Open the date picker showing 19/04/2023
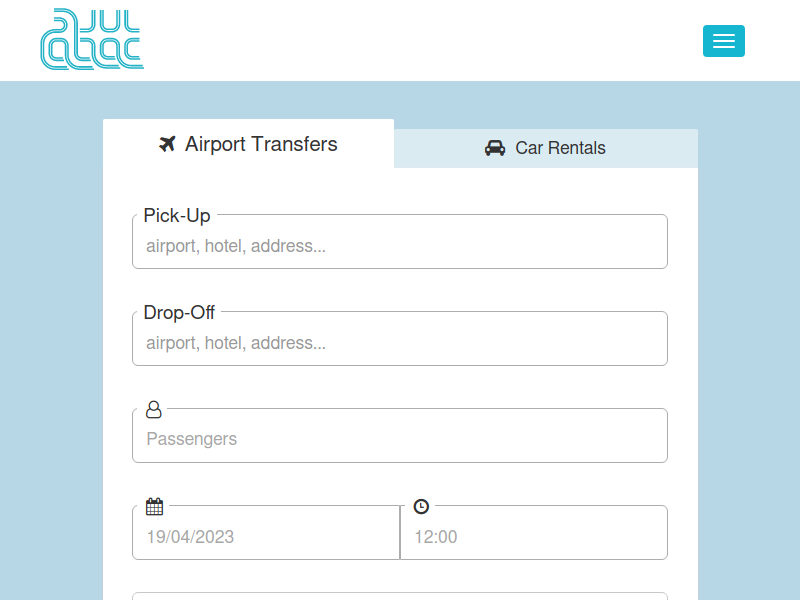 pyautogui.click(x=266, y=537)
